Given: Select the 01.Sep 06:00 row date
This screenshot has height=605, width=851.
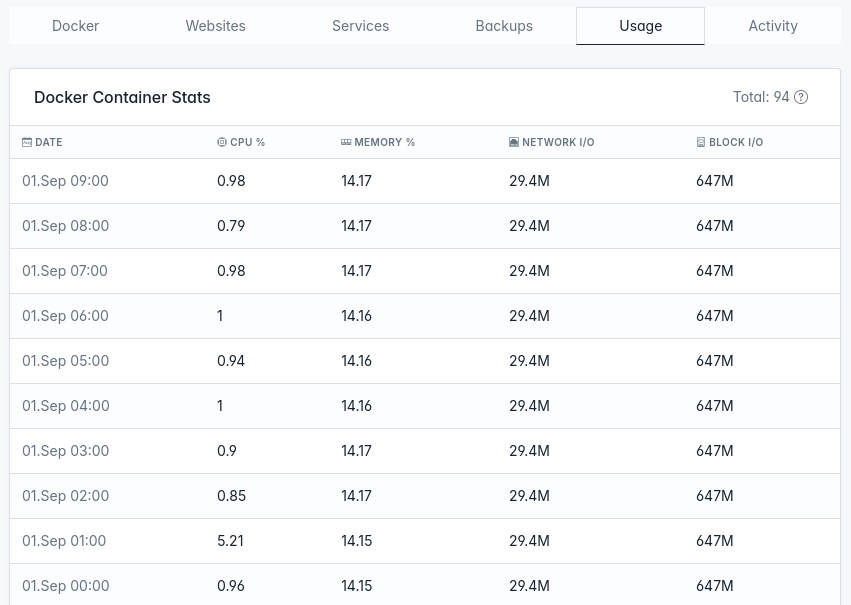Looking at the screenshot, I should tap(65, 316).
